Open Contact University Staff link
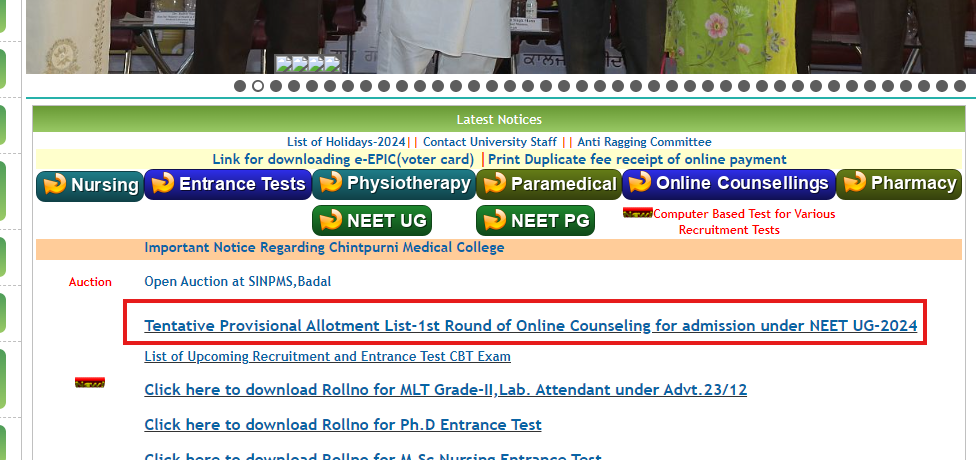Image resolution: width=977 pixels, height=460 pixels. pyautogui.click(x=490, y=142)
